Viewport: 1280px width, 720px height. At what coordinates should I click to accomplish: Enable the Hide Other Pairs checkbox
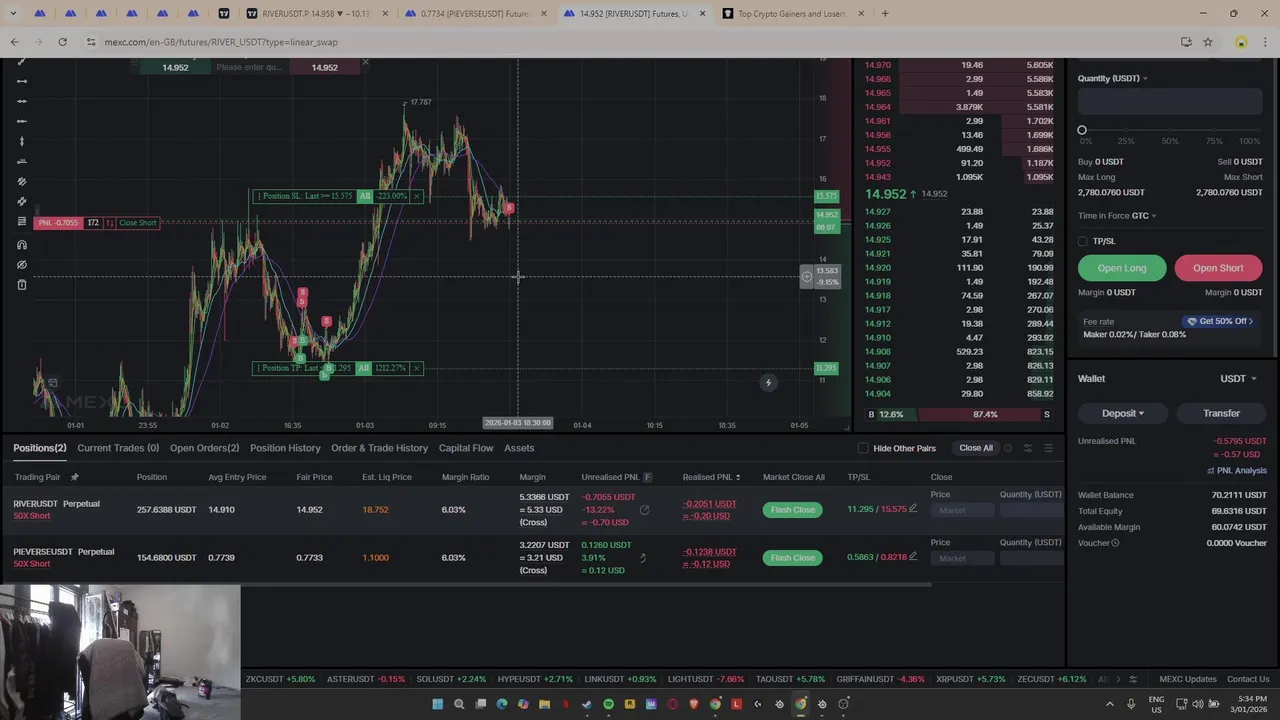[863, 448]
